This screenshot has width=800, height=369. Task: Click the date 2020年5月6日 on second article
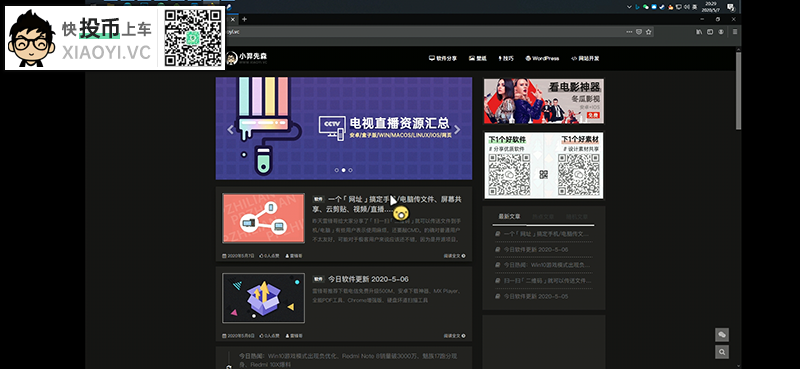[238, 336]
